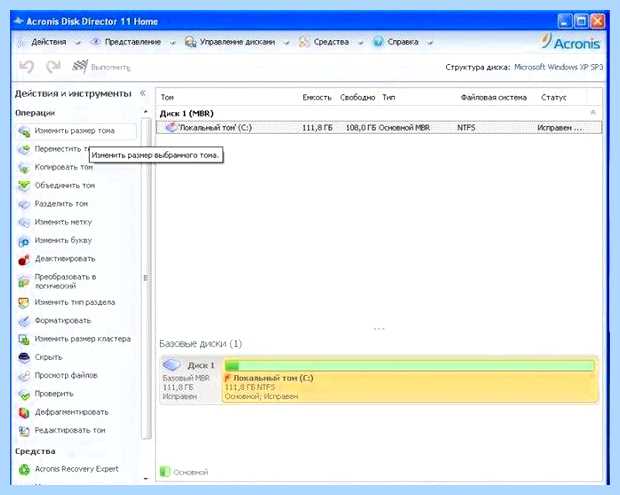Screen dimensions: 620x495
Task: Click the Объединить том icon
Action: [x=24, y=186]
